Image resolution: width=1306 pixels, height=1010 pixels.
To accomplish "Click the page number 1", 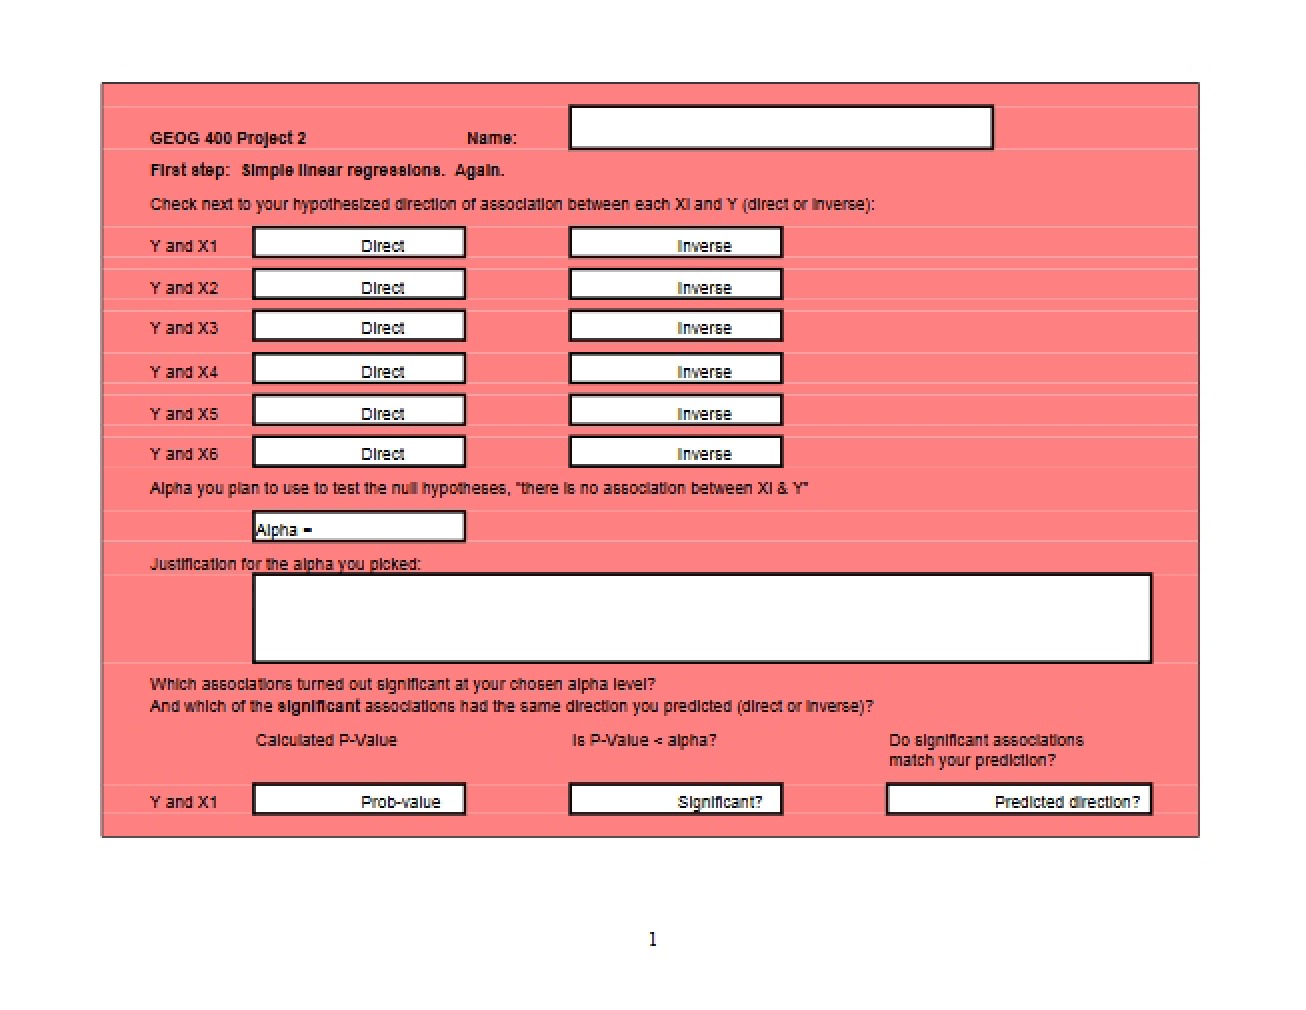I will pos(653,939).
